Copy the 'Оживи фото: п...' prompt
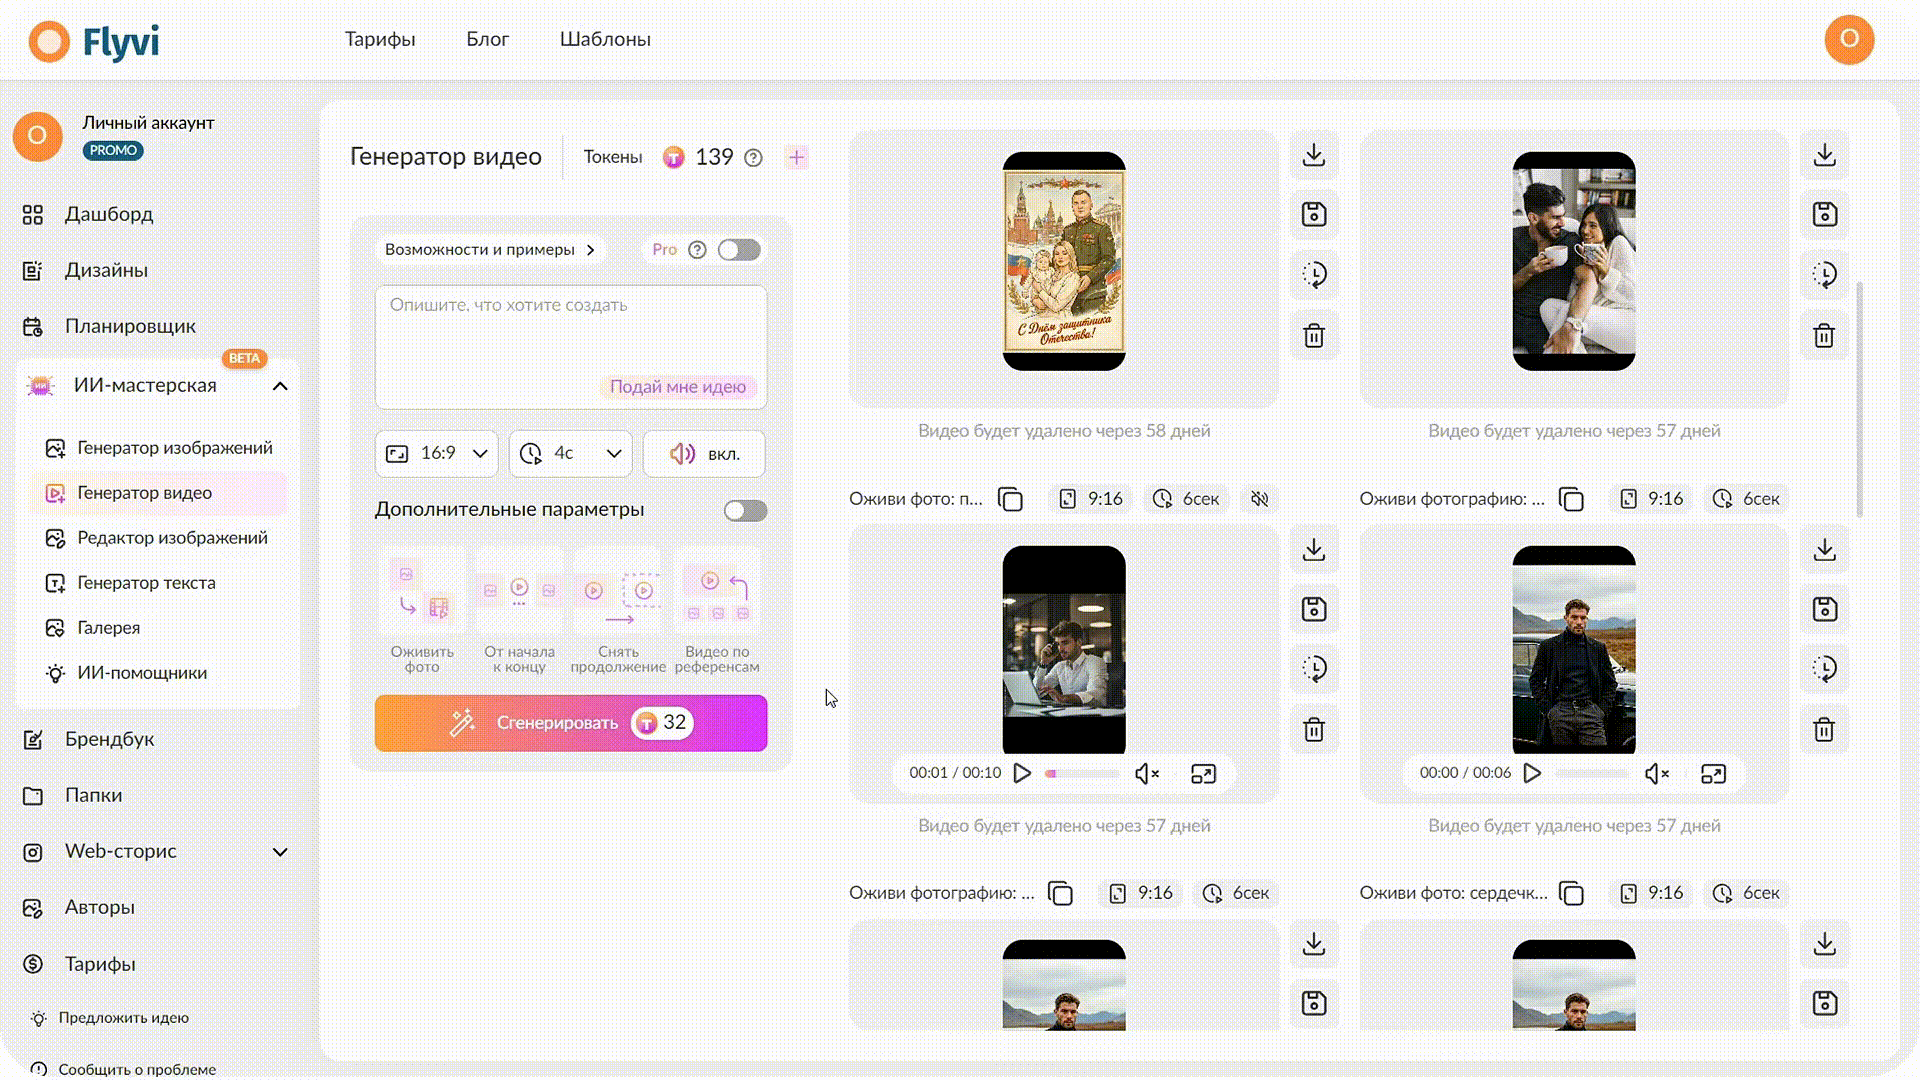The height and width of the screenshot is (1080, 1920). (1010, 499)
